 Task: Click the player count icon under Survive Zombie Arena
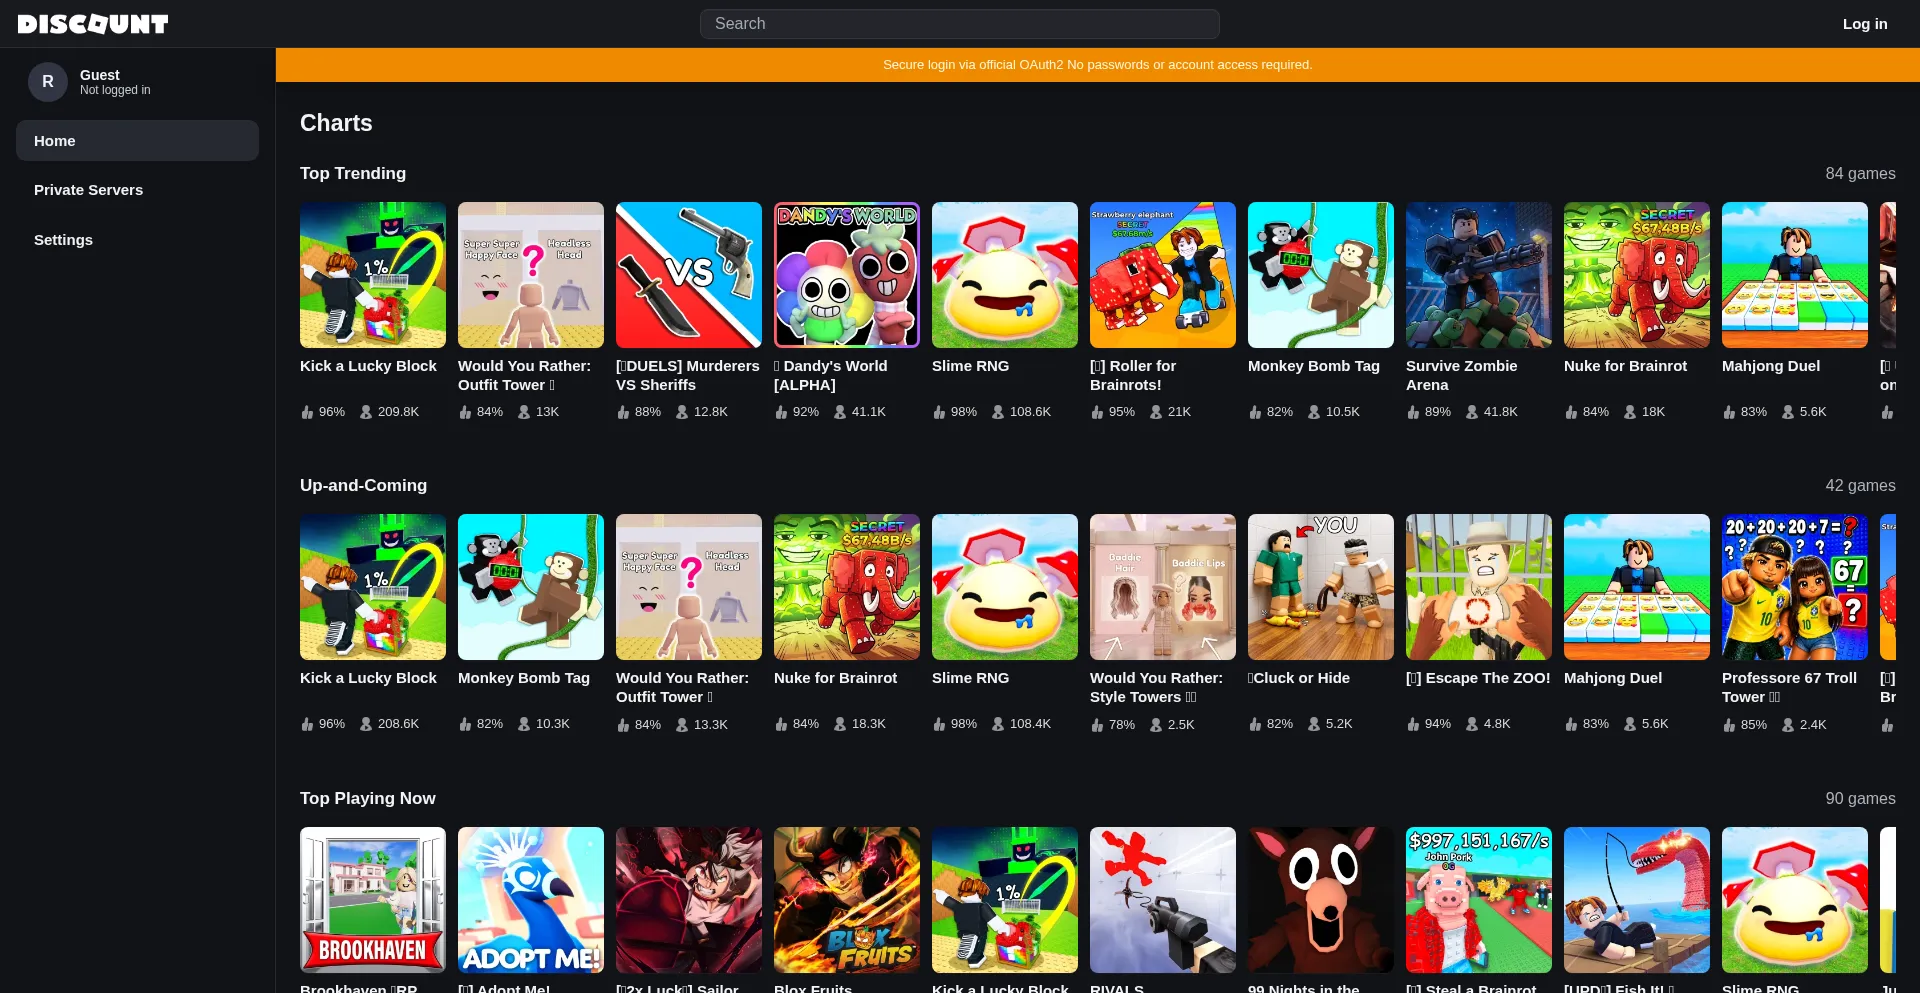(x=1472, y=412)
